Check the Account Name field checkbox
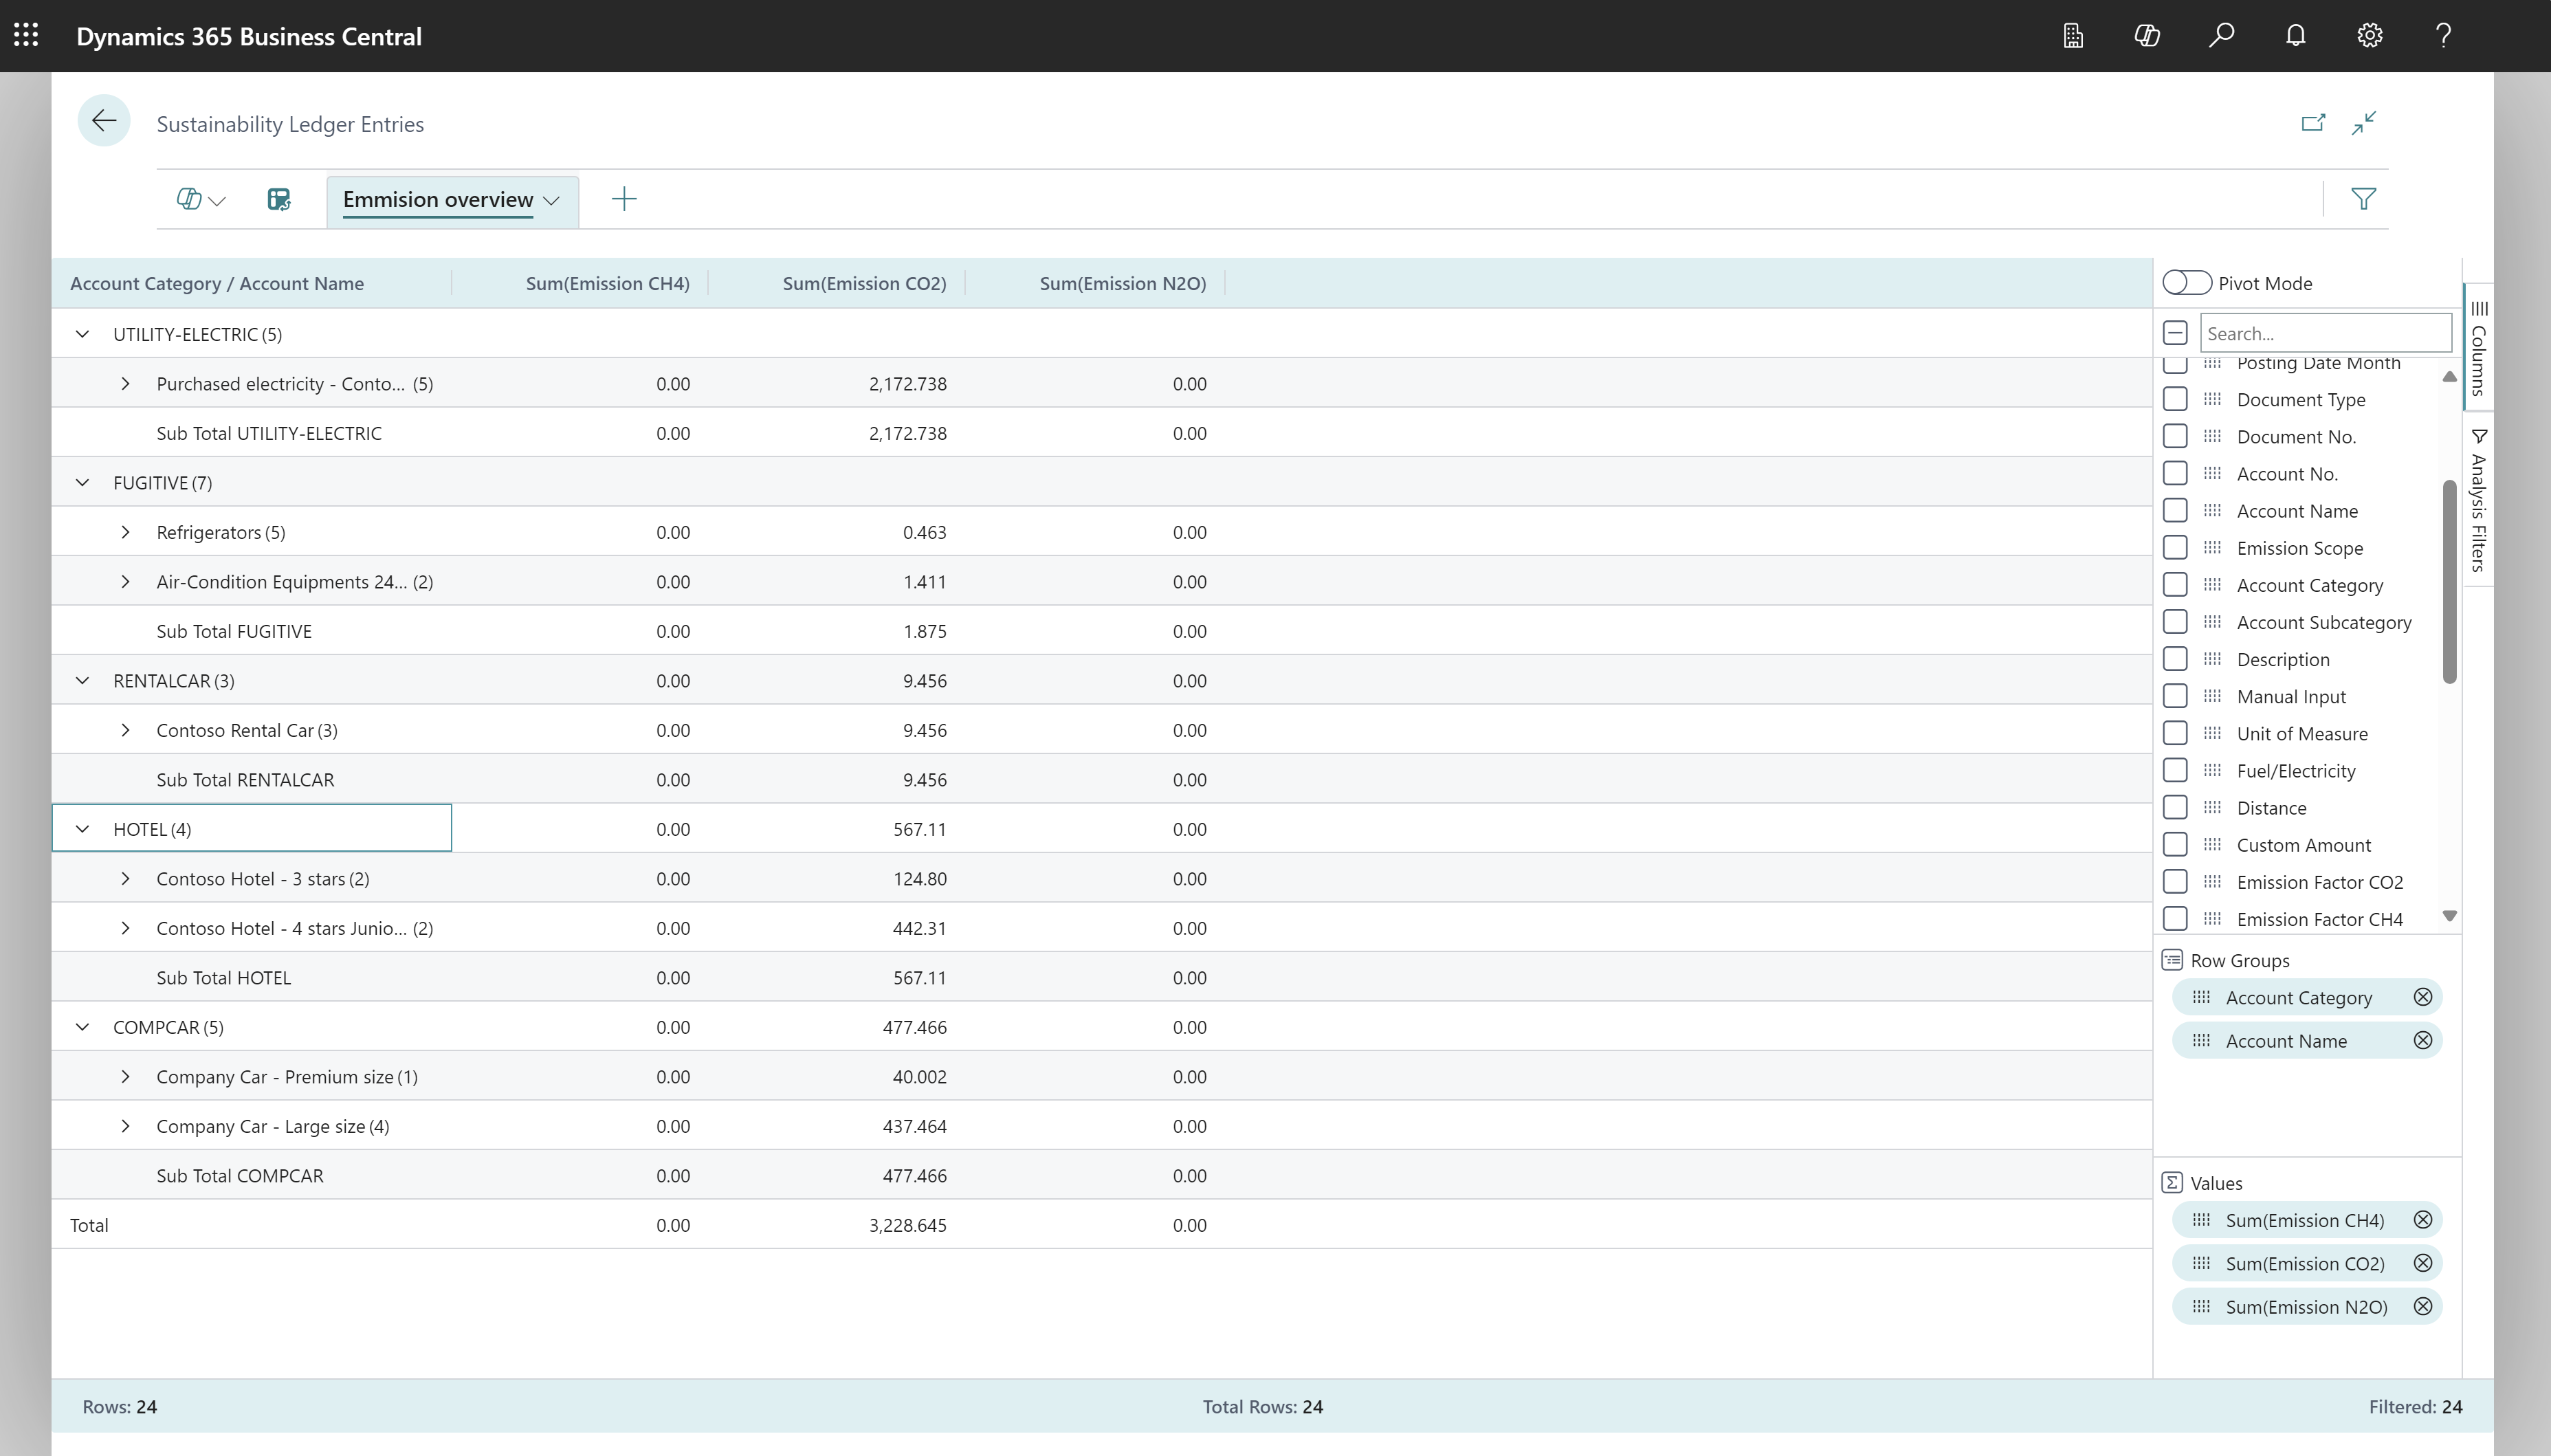Screen dimensions: 2551x1456 (2176, 510)
